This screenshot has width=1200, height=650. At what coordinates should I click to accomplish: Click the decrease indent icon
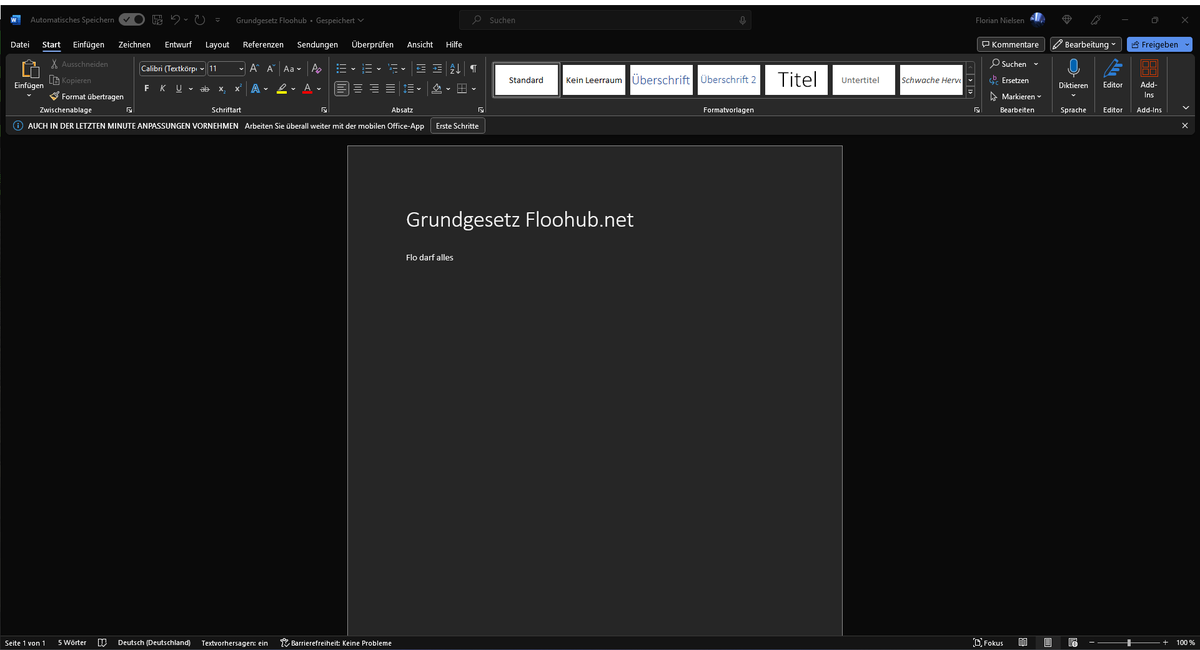coord(420,68)
